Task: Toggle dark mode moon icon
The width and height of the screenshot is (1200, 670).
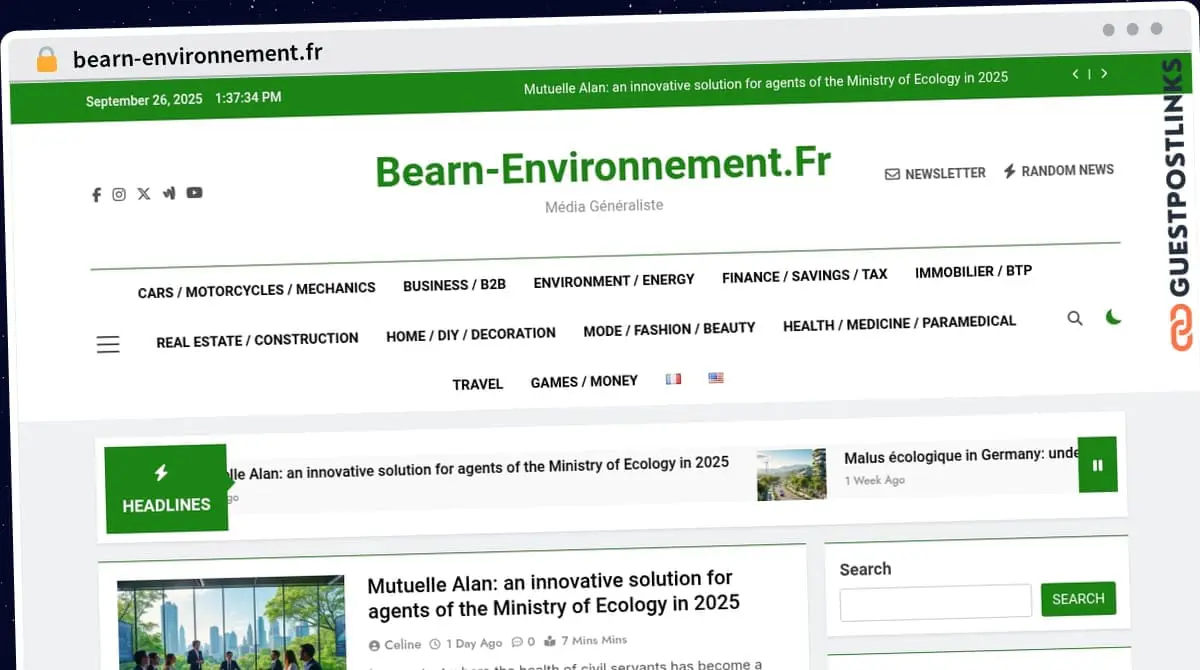Action: (x=1113, y=317)
